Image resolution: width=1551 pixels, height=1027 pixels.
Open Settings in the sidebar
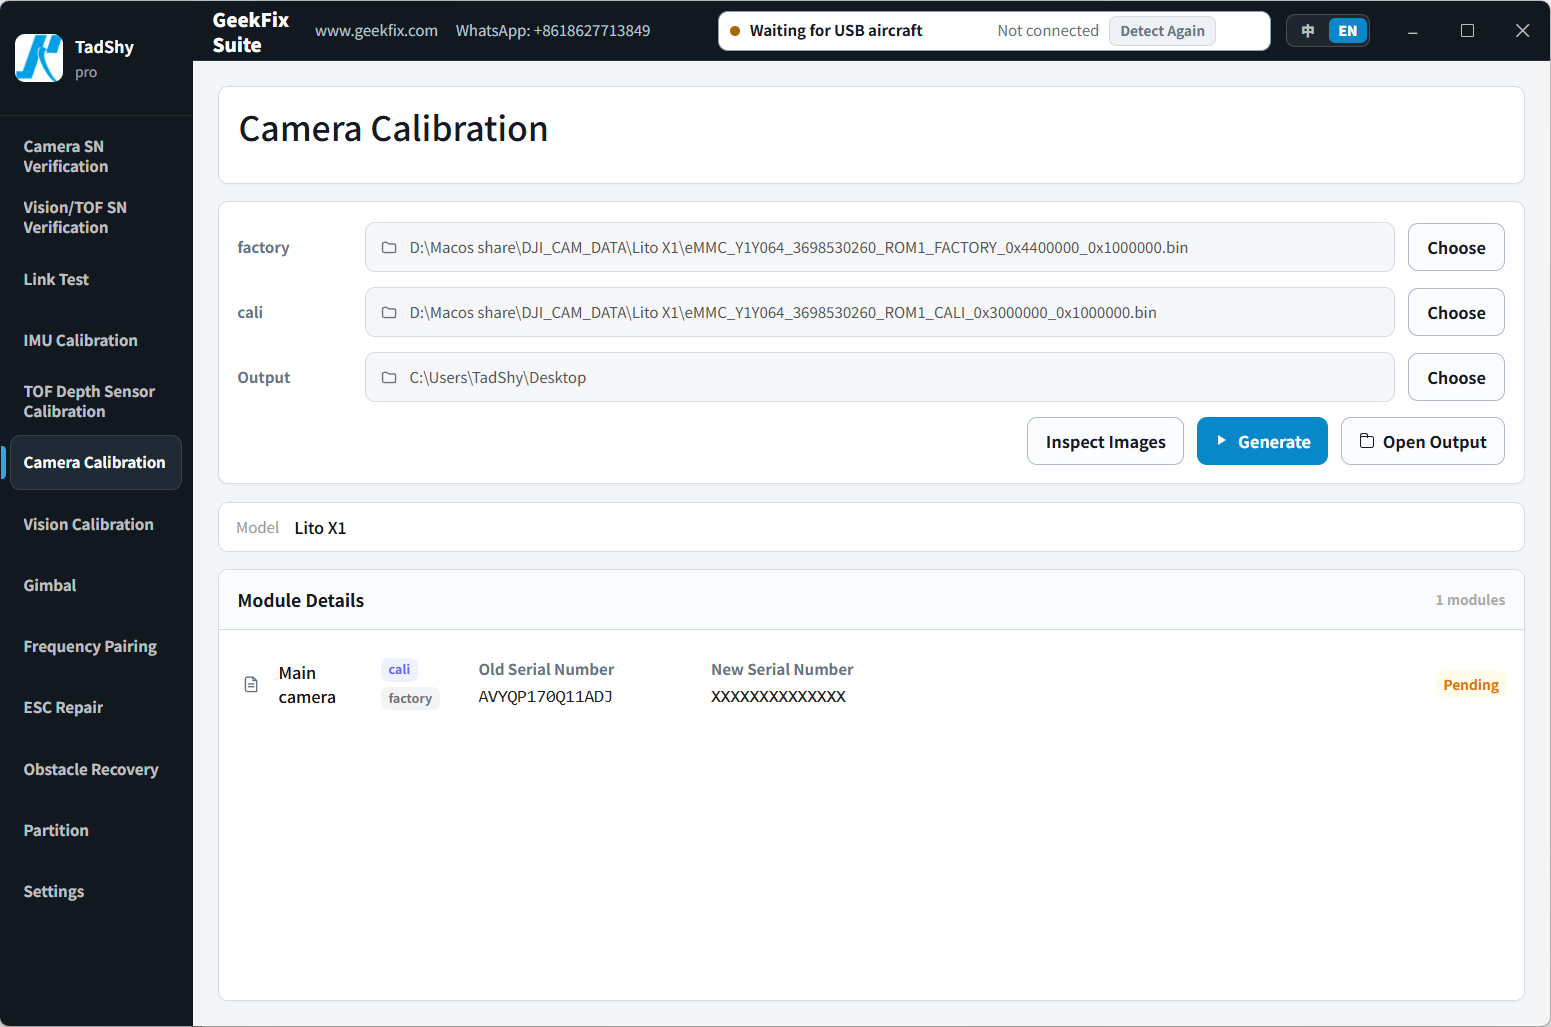96,892
